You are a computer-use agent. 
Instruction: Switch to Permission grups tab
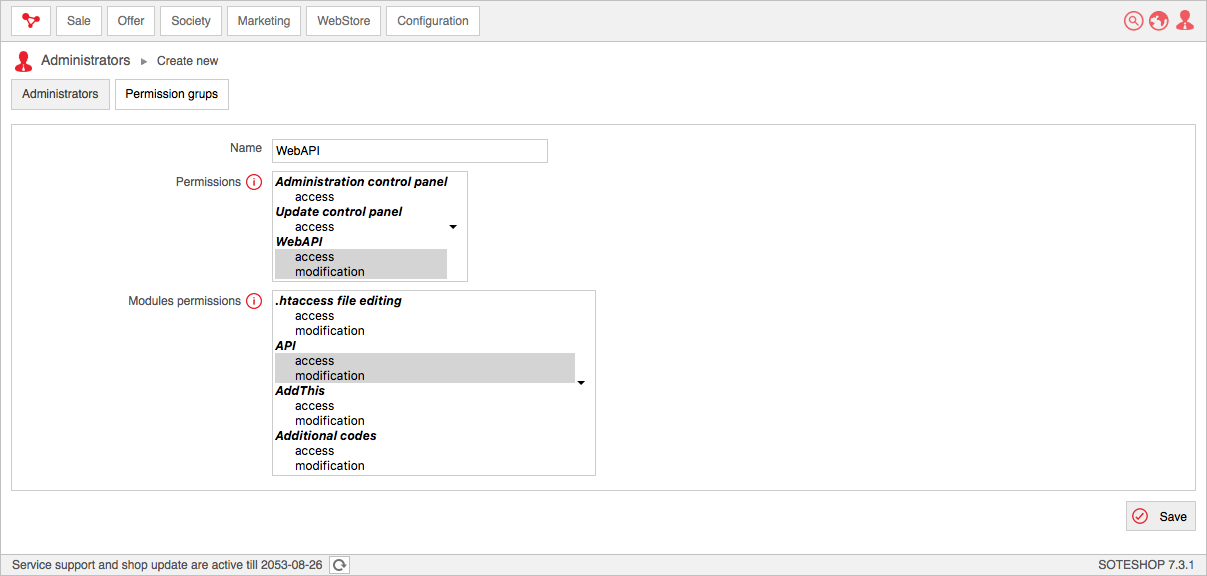[172, 94]
